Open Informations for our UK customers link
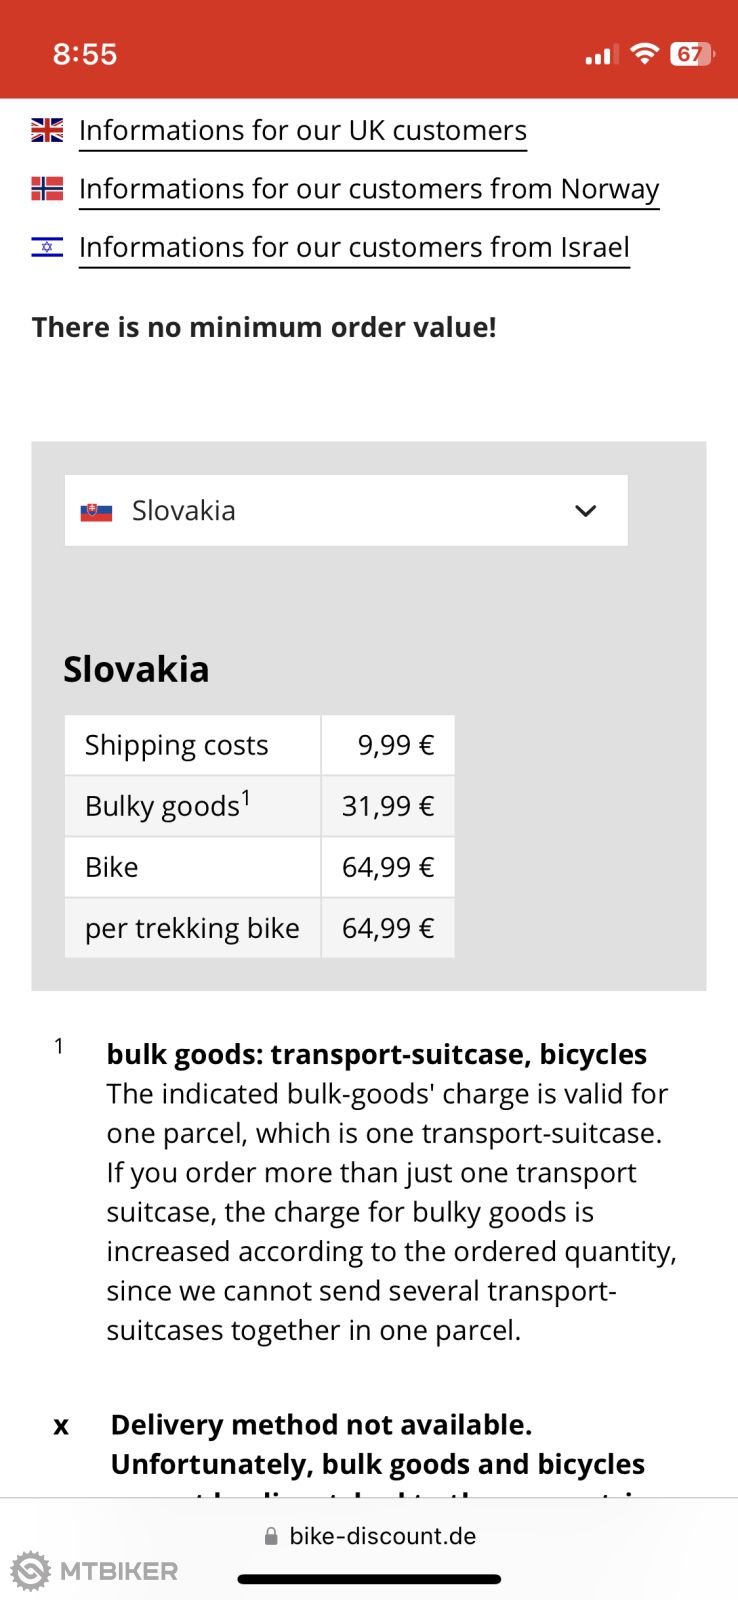 coord(302,131)
